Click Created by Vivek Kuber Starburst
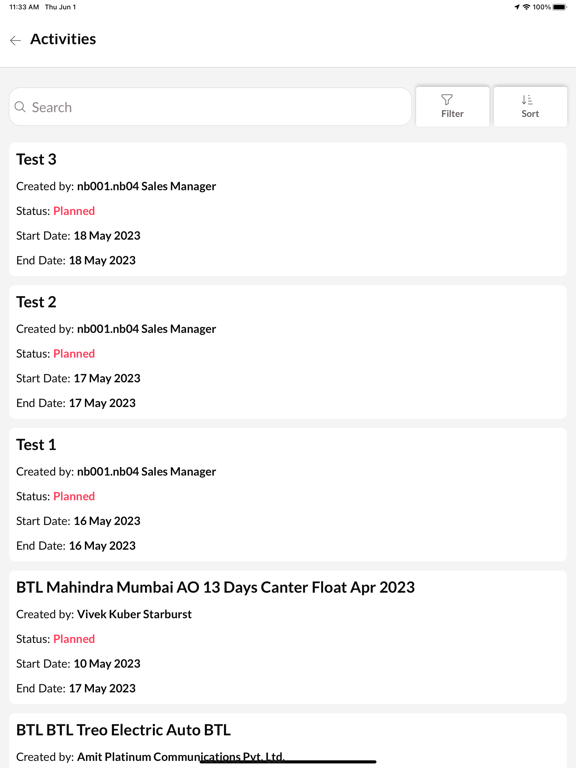 104,614
